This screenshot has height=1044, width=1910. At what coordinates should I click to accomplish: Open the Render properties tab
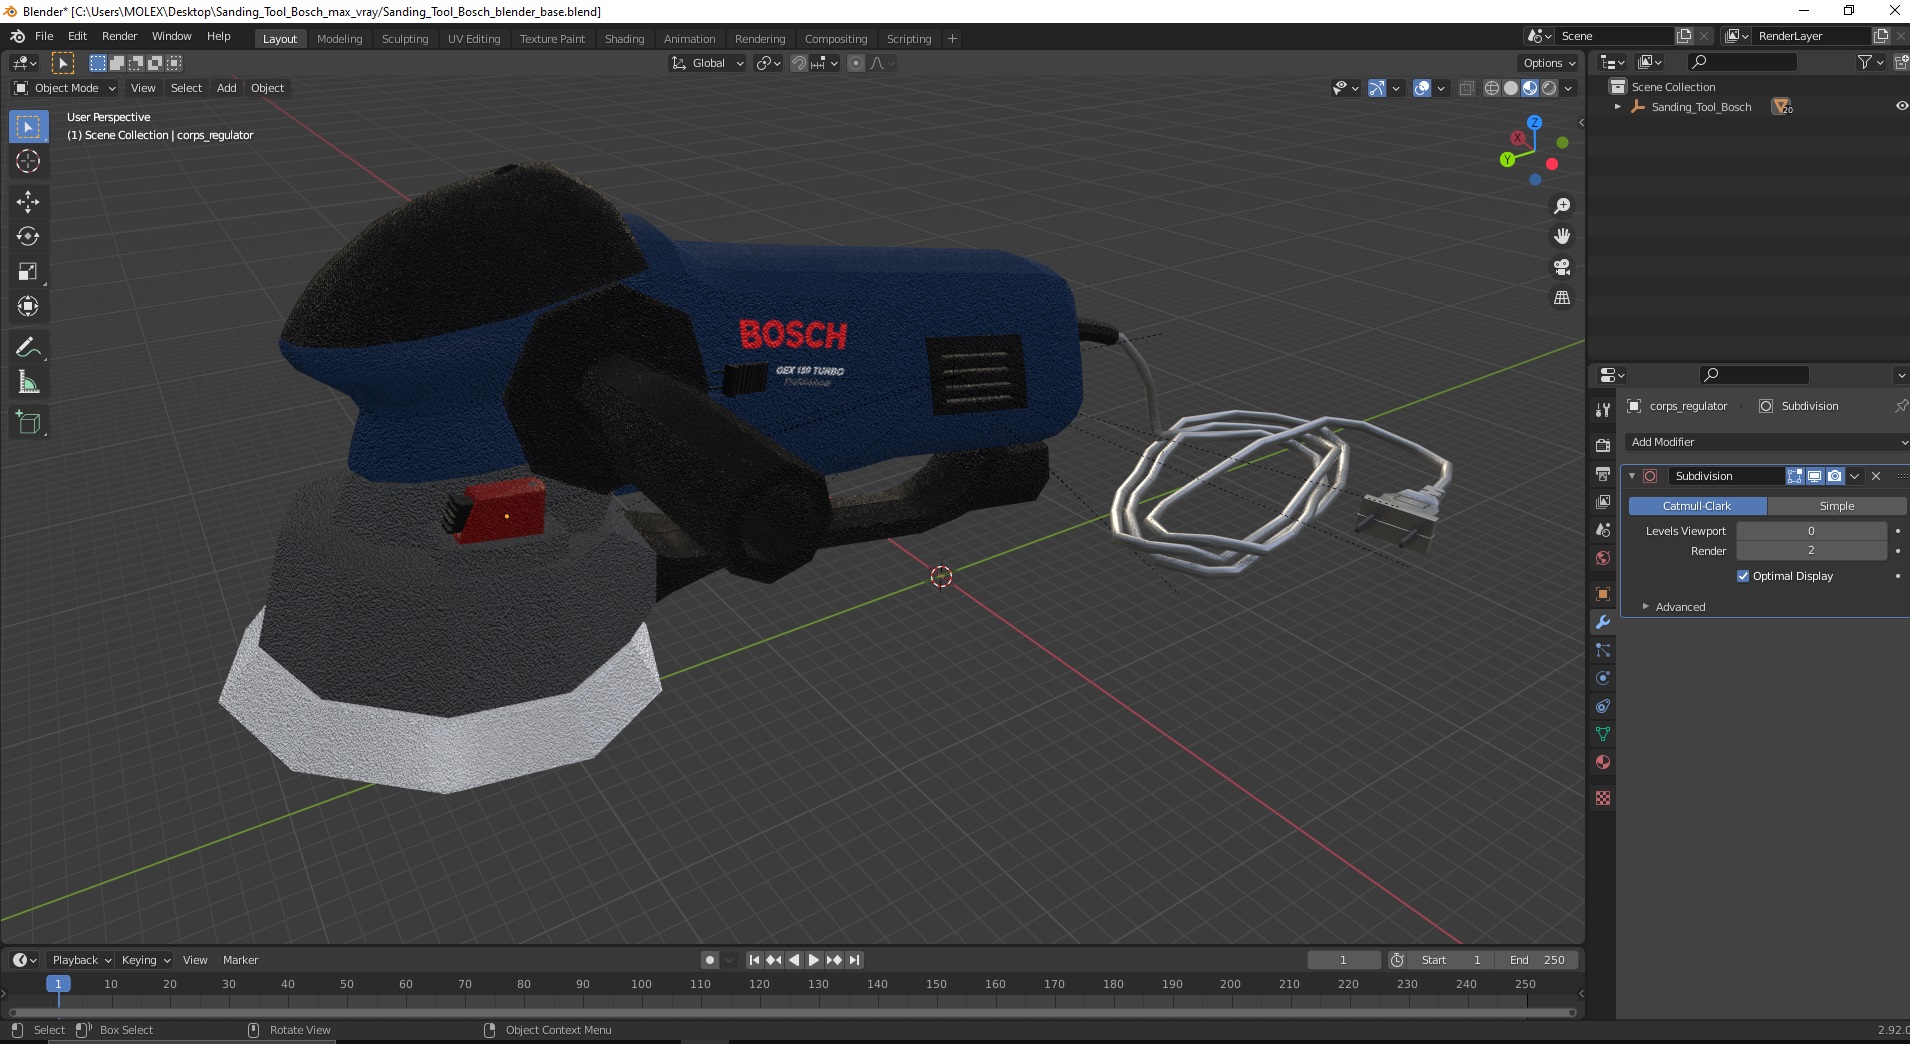(1603, 445)
